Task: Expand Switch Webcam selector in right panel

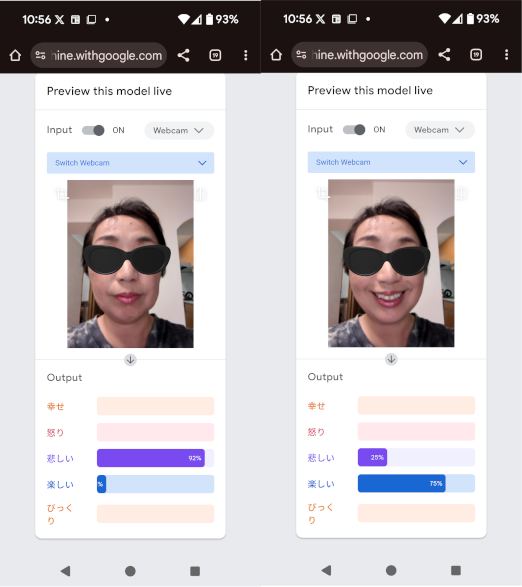Action: click(x=391, y=162)
